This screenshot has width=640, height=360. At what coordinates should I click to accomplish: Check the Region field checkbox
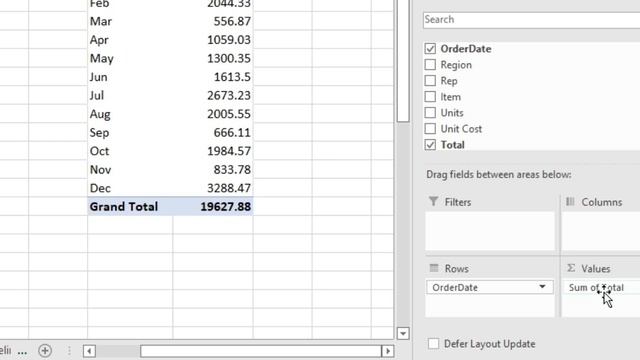[x=430, y=64]
